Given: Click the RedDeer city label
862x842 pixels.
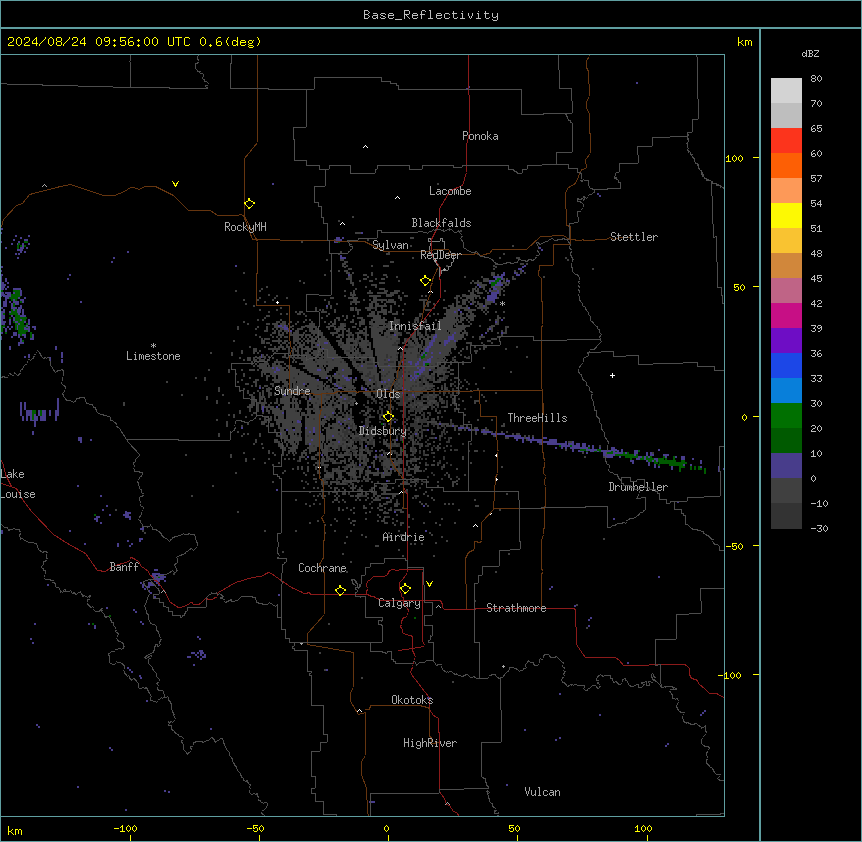Looking at the screenshot, I should 440,255.
